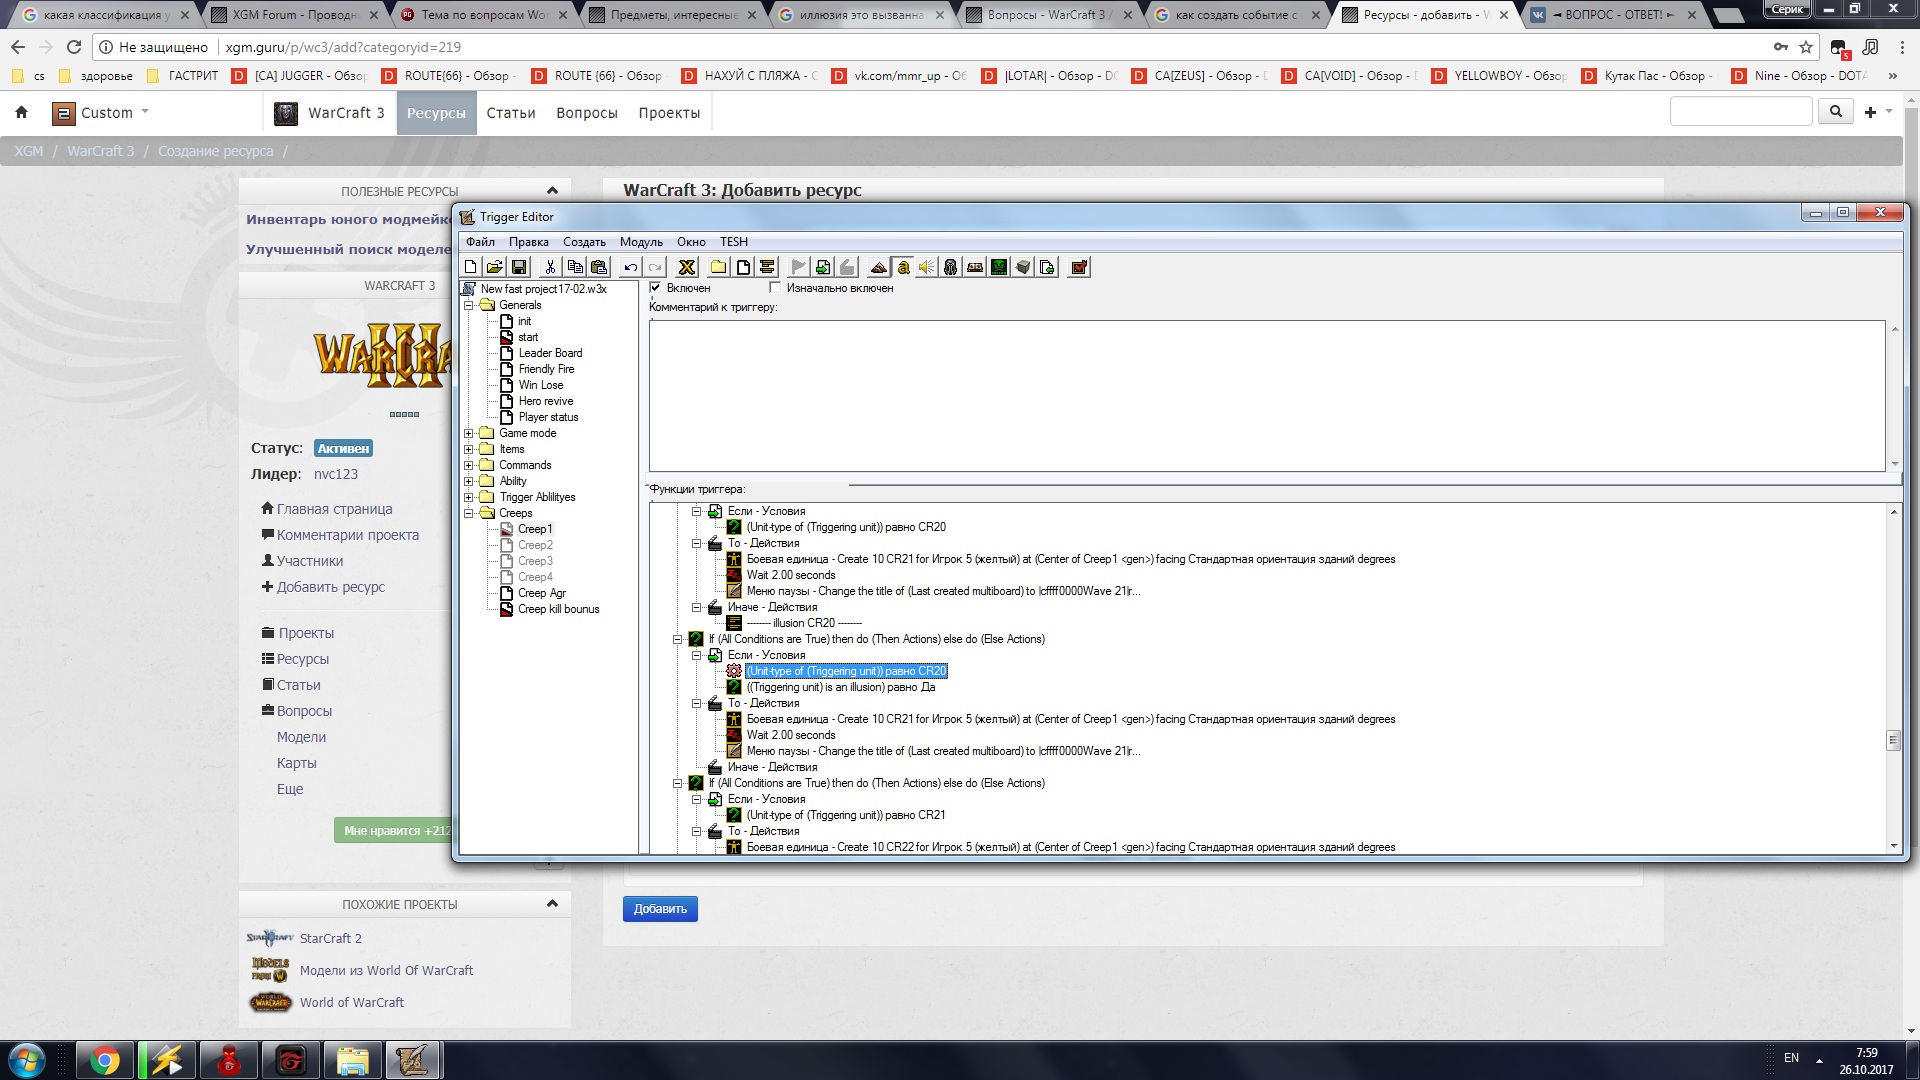Click Chrome icon in Windows taskbar
This screenshot has width=1920, height=1080.
105,1060
